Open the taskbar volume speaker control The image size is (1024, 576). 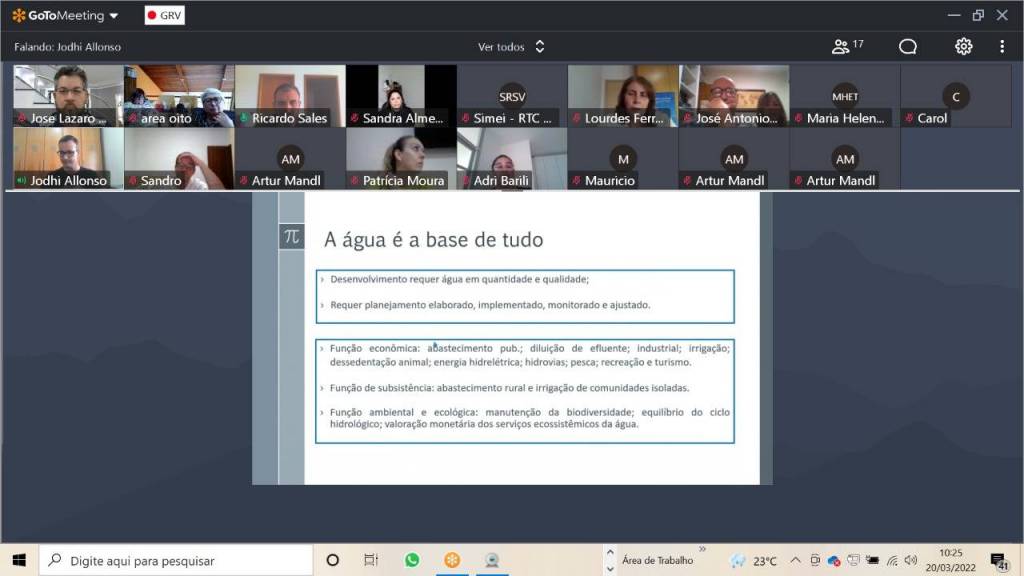[911, 561]
